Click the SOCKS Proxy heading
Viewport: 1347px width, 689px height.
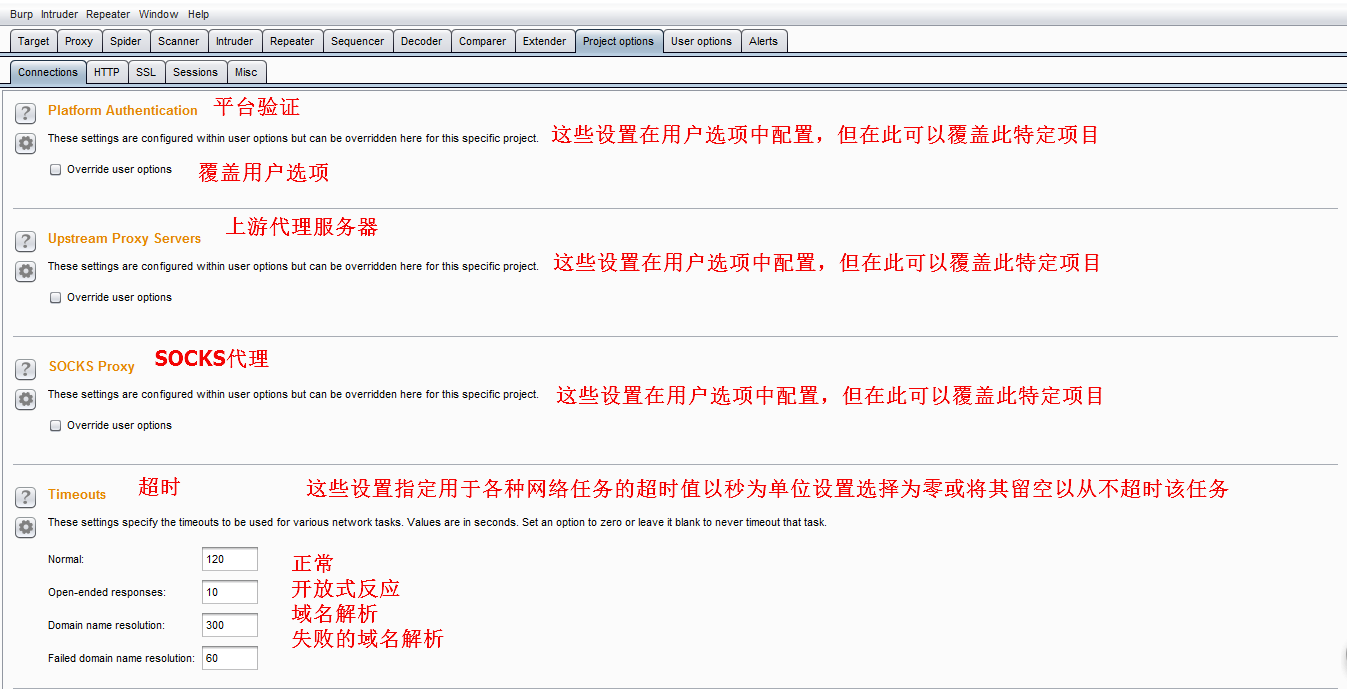point(91,367)
